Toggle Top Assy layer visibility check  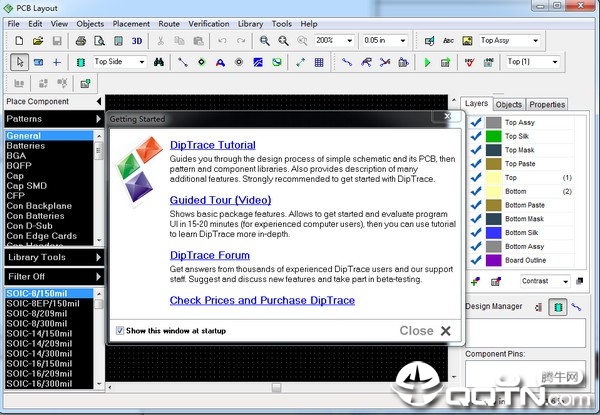[476, 122]
